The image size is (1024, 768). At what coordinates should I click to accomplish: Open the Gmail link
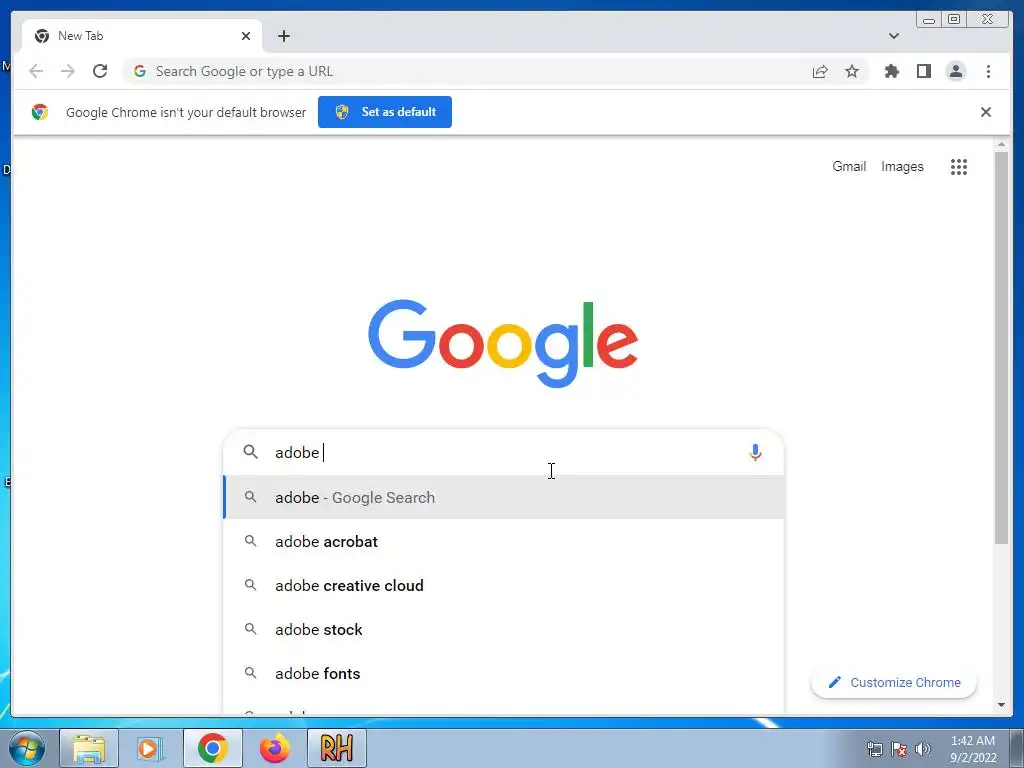849,167
